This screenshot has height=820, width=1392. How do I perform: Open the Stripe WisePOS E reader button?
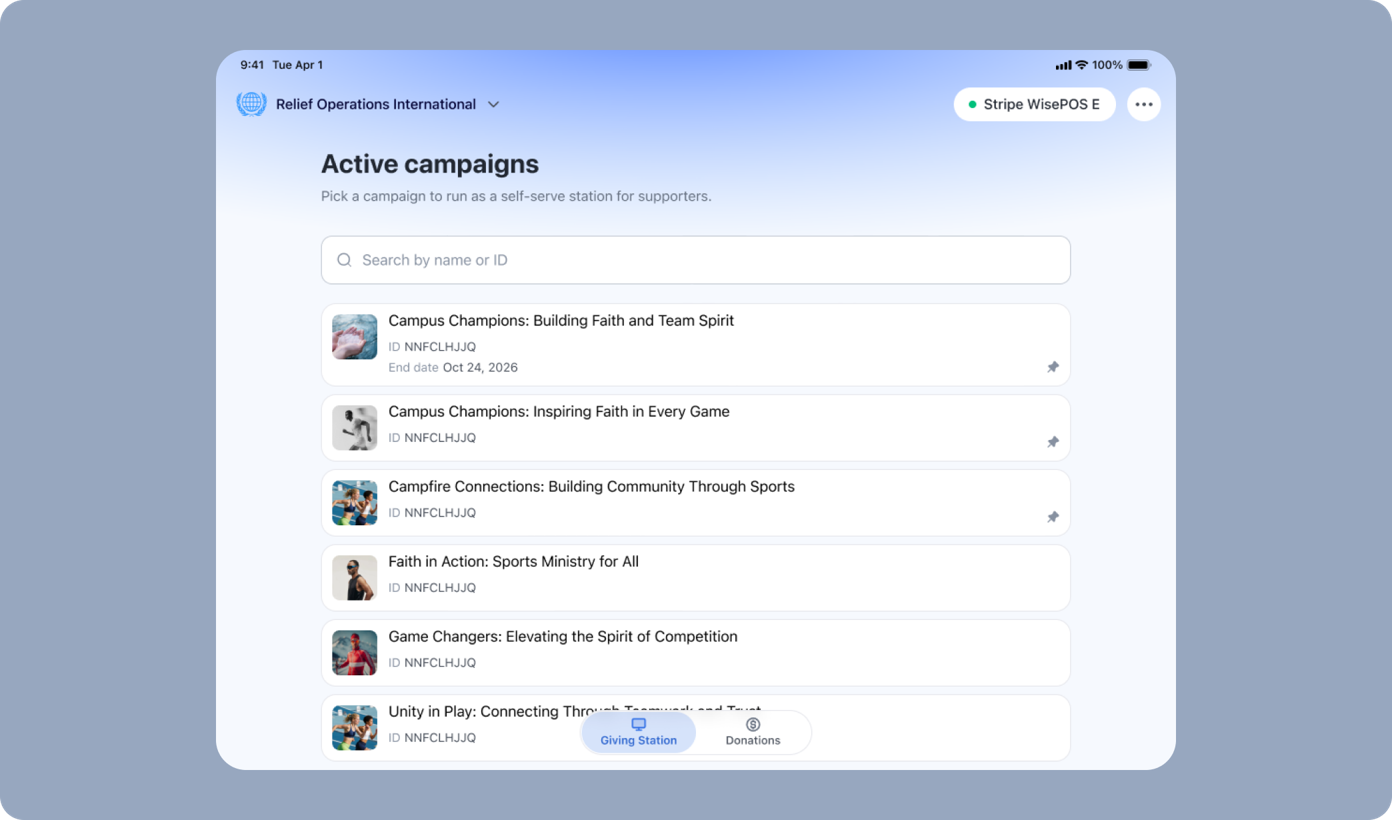point(1034,104)
